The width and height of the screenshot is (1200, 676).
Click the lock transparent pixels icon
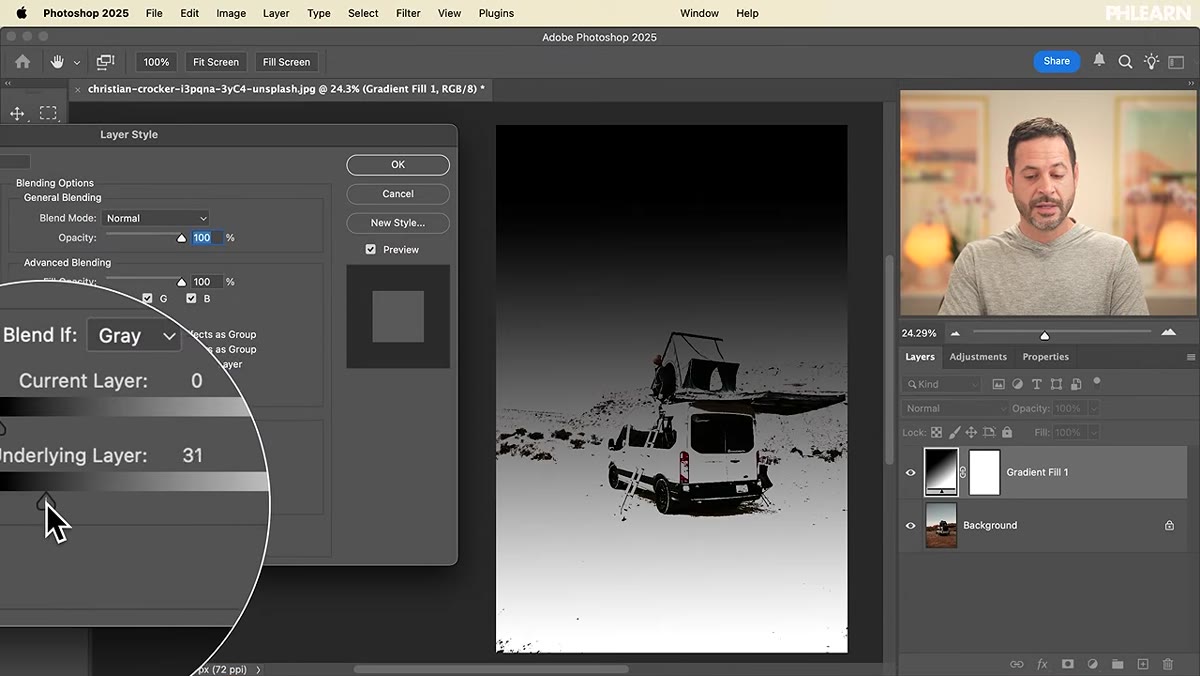[936, 433]
